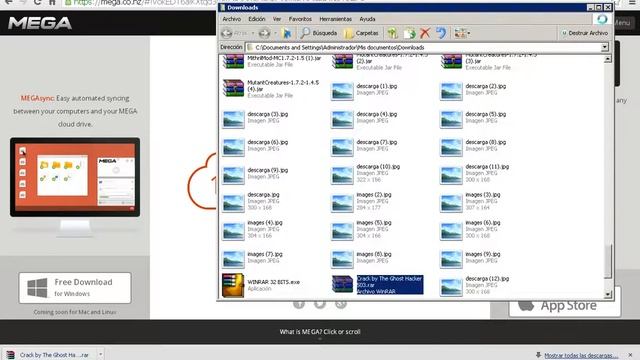This screenshot has height=360, width=640.
Task: Click the images (6).jpg file name
Action: pyautogui.click(x=482, y=223)
